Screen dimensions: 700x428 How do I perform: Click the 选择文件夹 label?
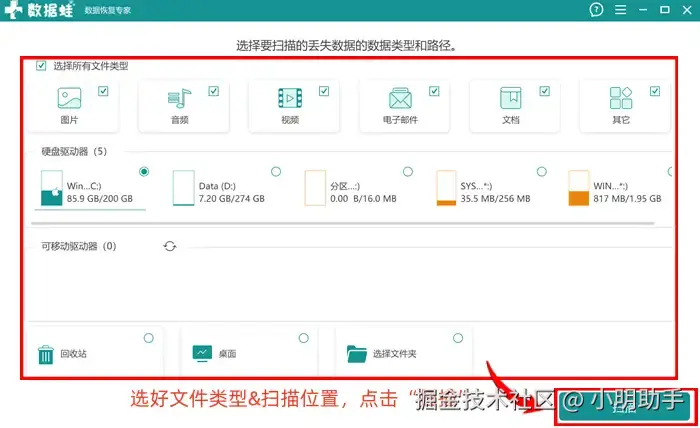395,354
